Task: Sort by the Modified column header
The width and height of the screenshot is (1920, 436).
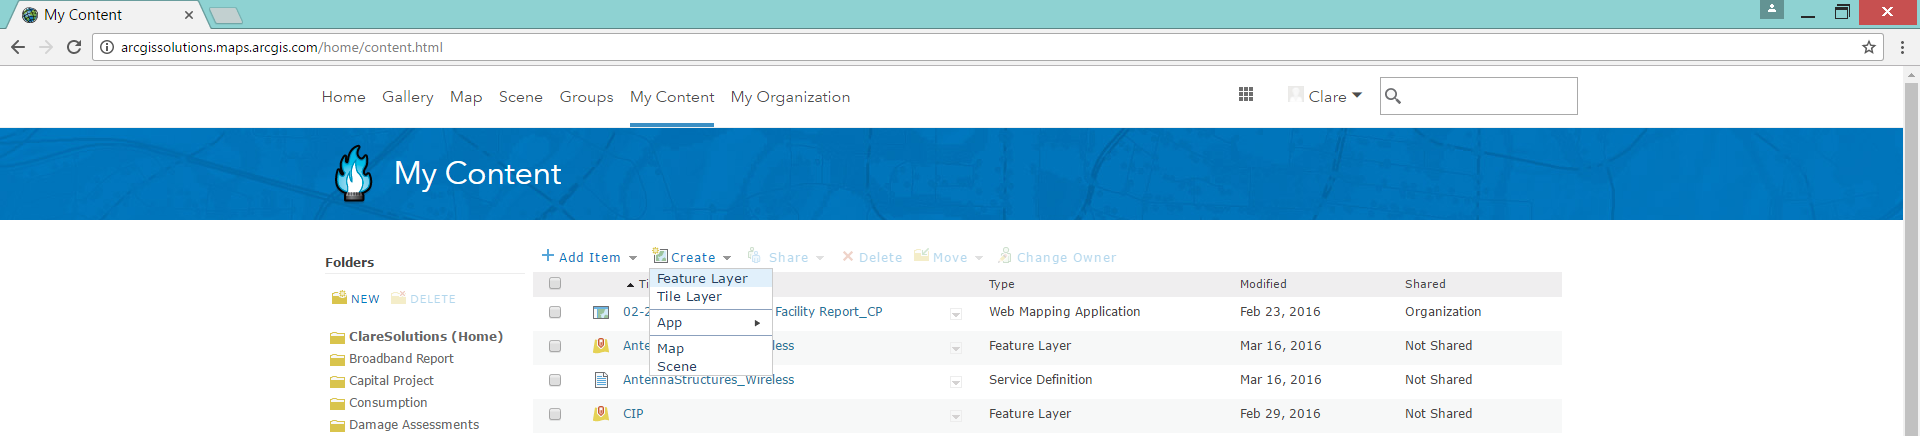Action: tap(1263, 284)
